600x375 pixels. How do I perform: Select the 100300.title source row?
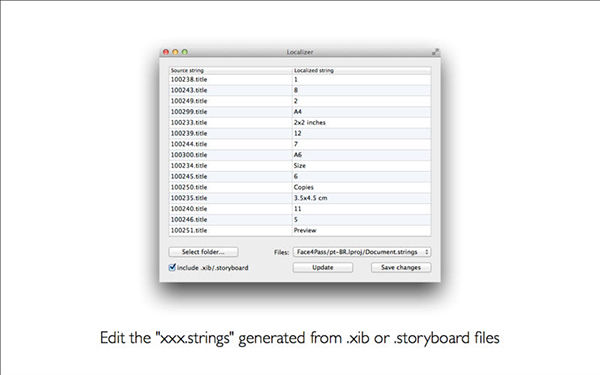pos(230,155)
